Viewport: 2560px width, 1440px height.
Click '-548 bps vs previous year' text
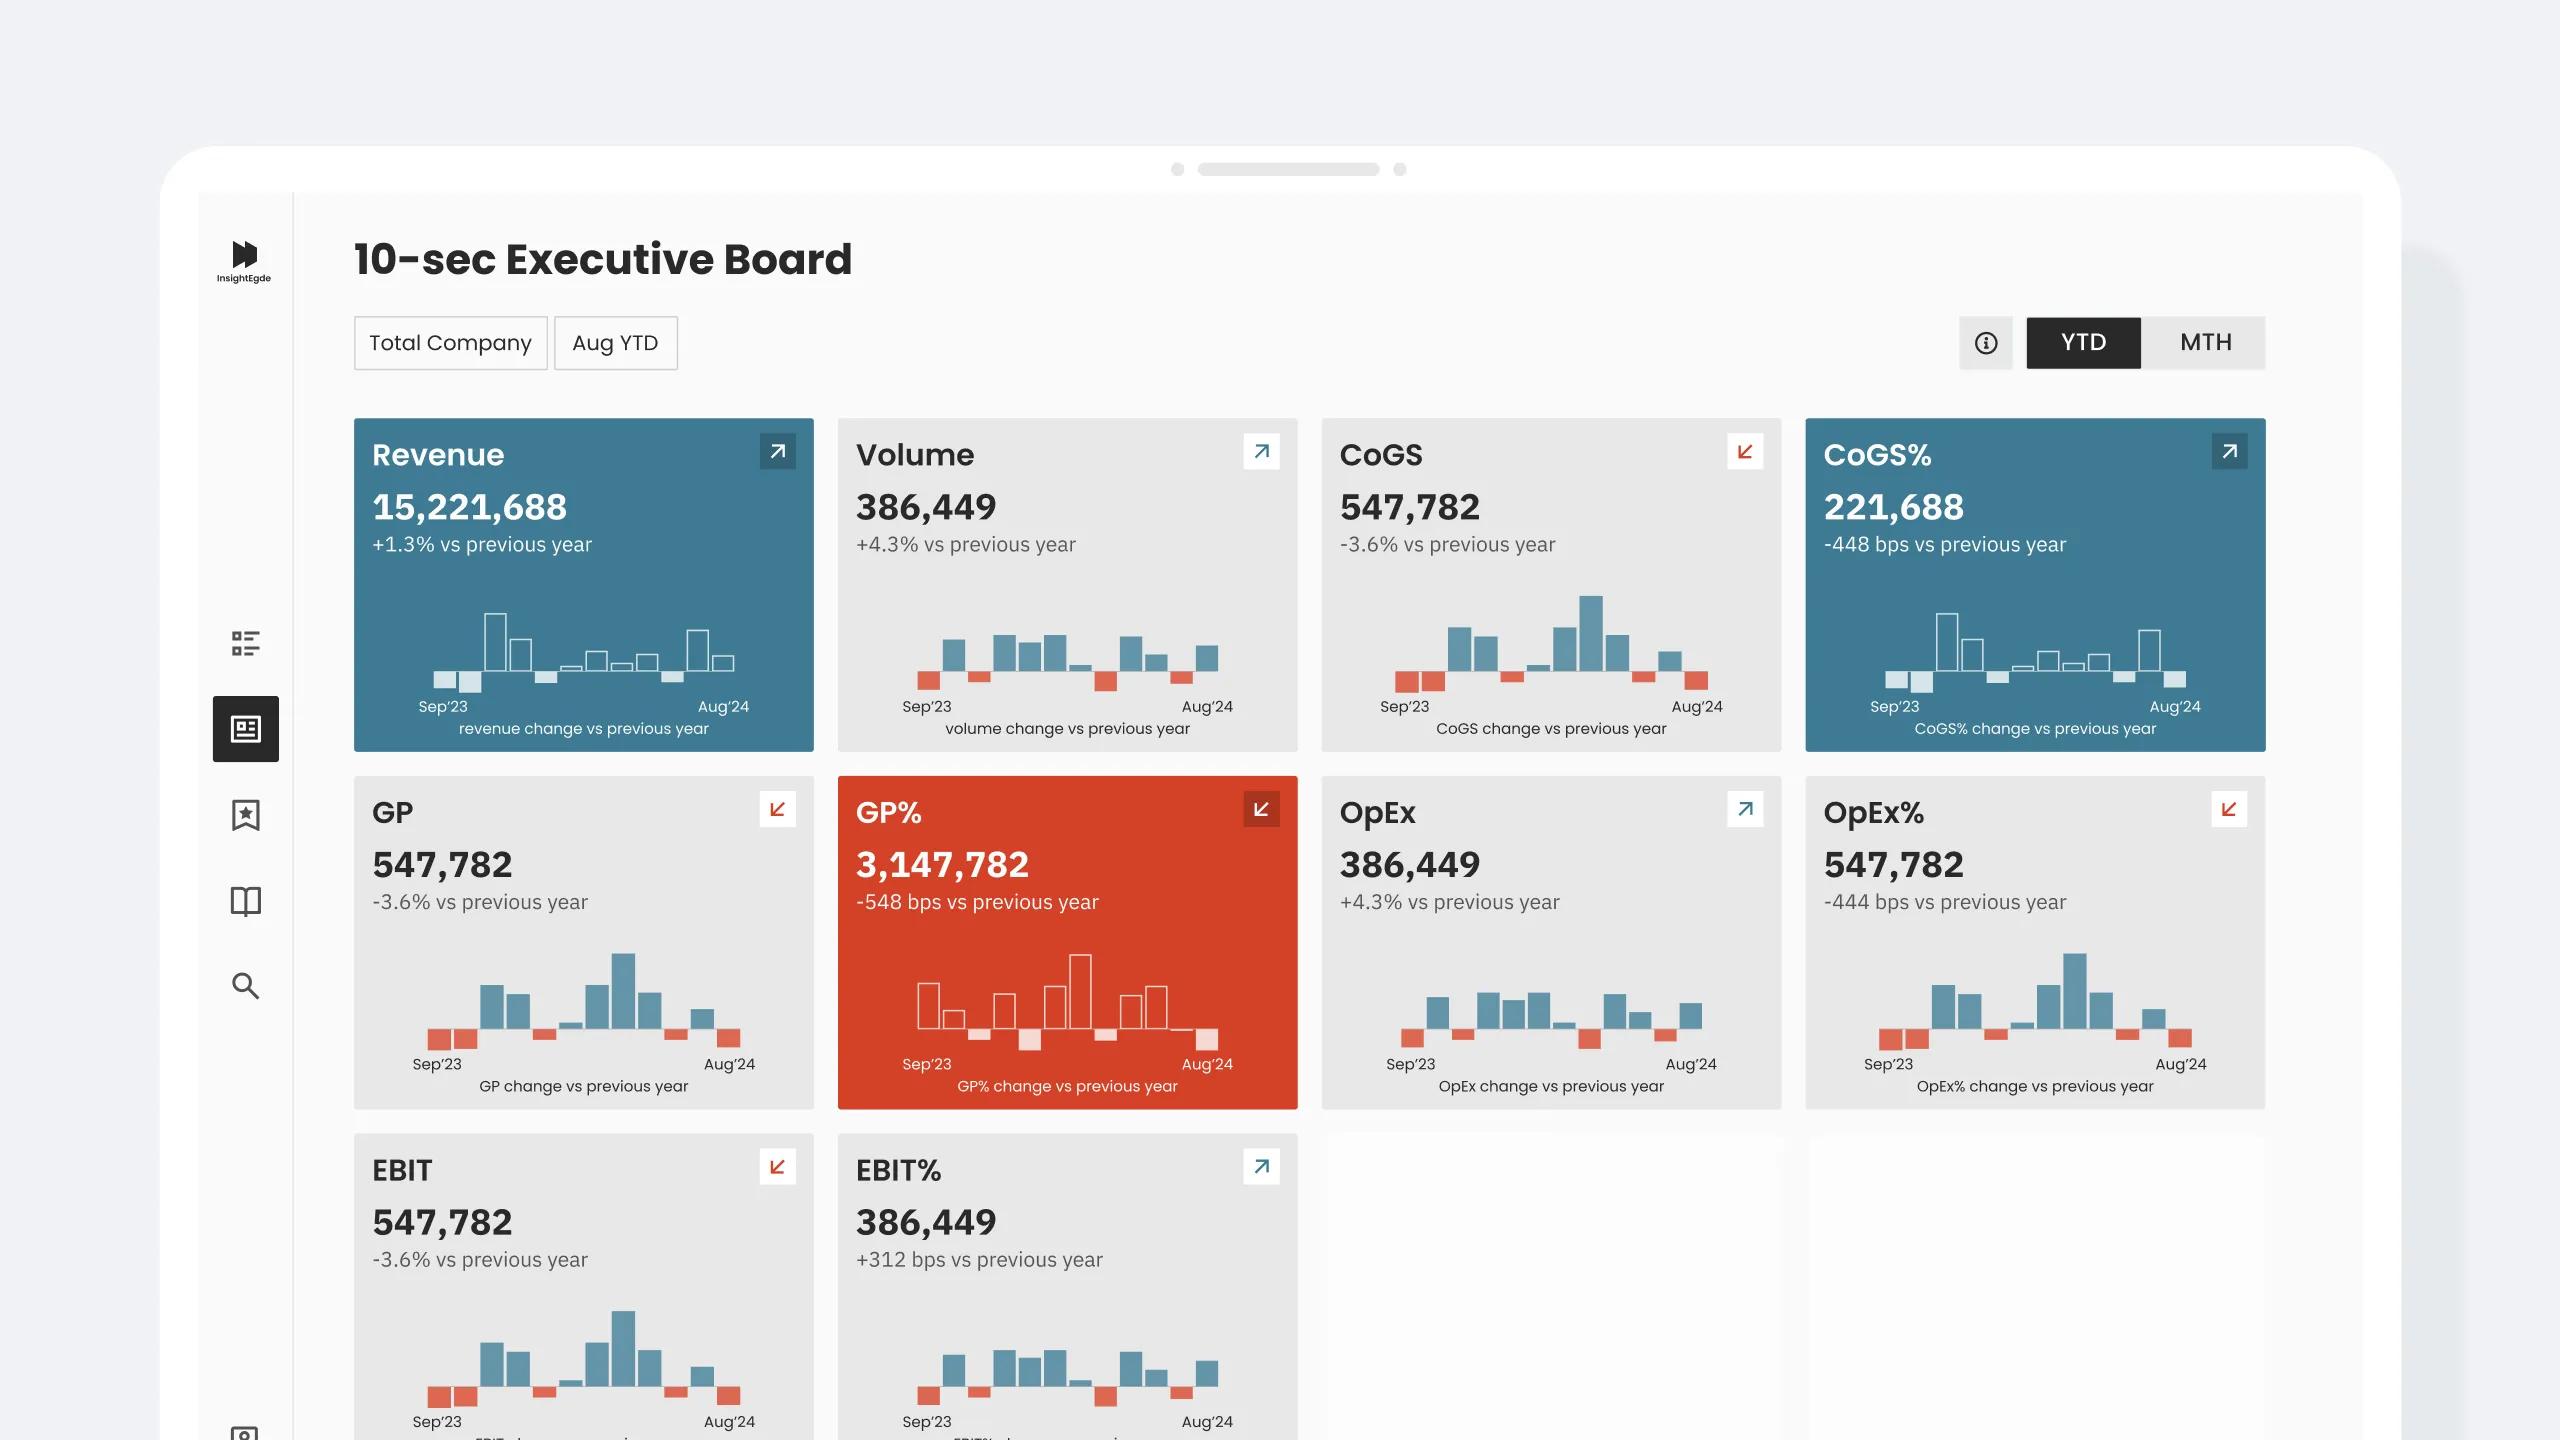pos(977,903)
